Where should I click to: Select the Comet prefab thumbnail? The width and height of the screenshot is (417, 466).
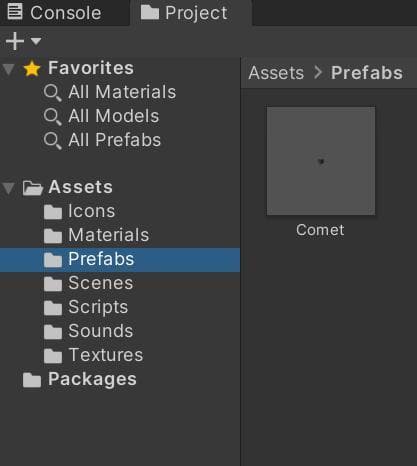point(321,161)
